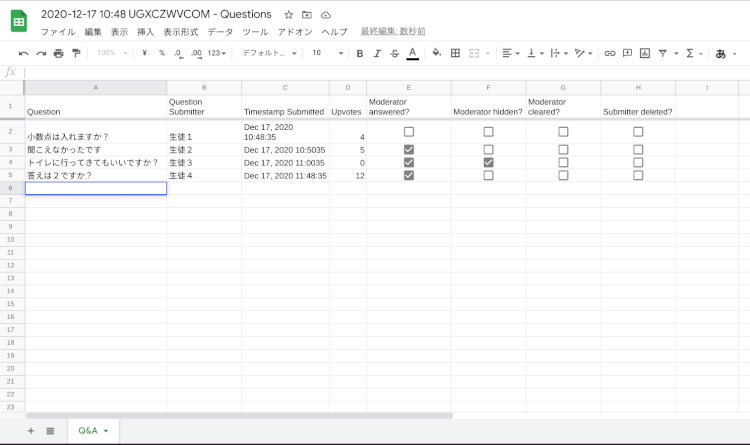Click the print icon in toolbar

(58, 53)
